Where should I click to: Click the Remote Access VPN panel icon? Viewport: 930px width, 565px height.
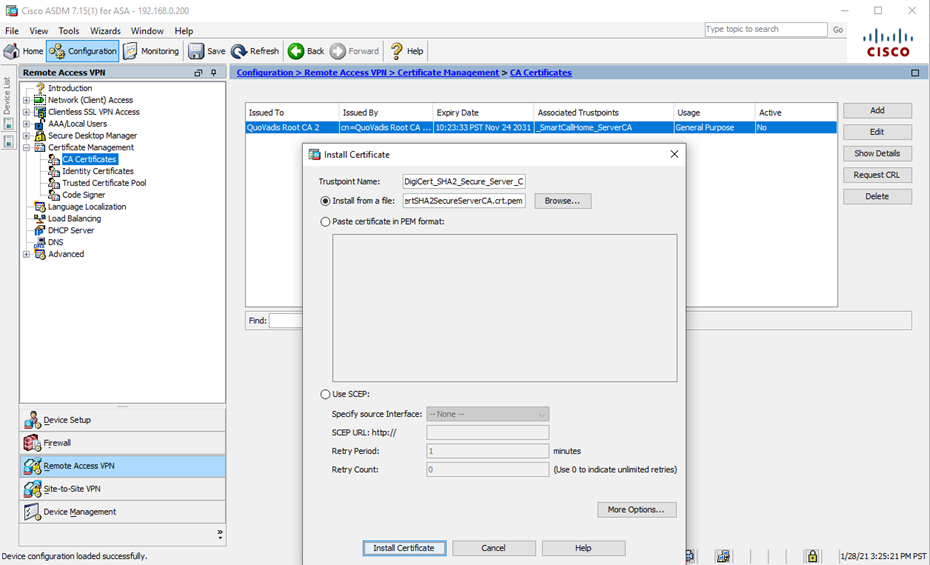tap(32, 466)
